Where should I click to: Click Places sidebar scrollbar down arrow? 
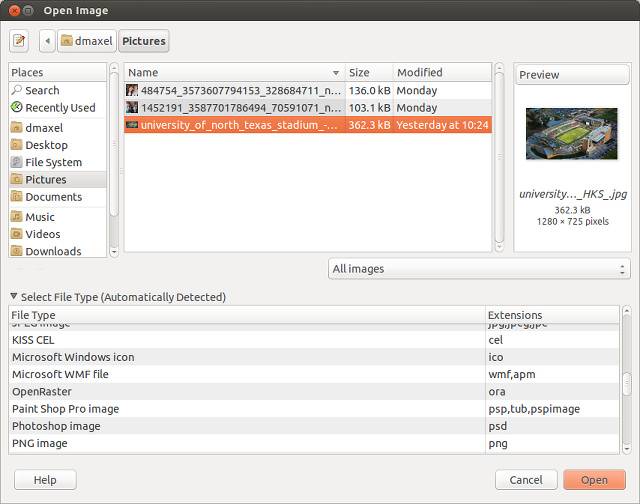[x=114, y=252]
